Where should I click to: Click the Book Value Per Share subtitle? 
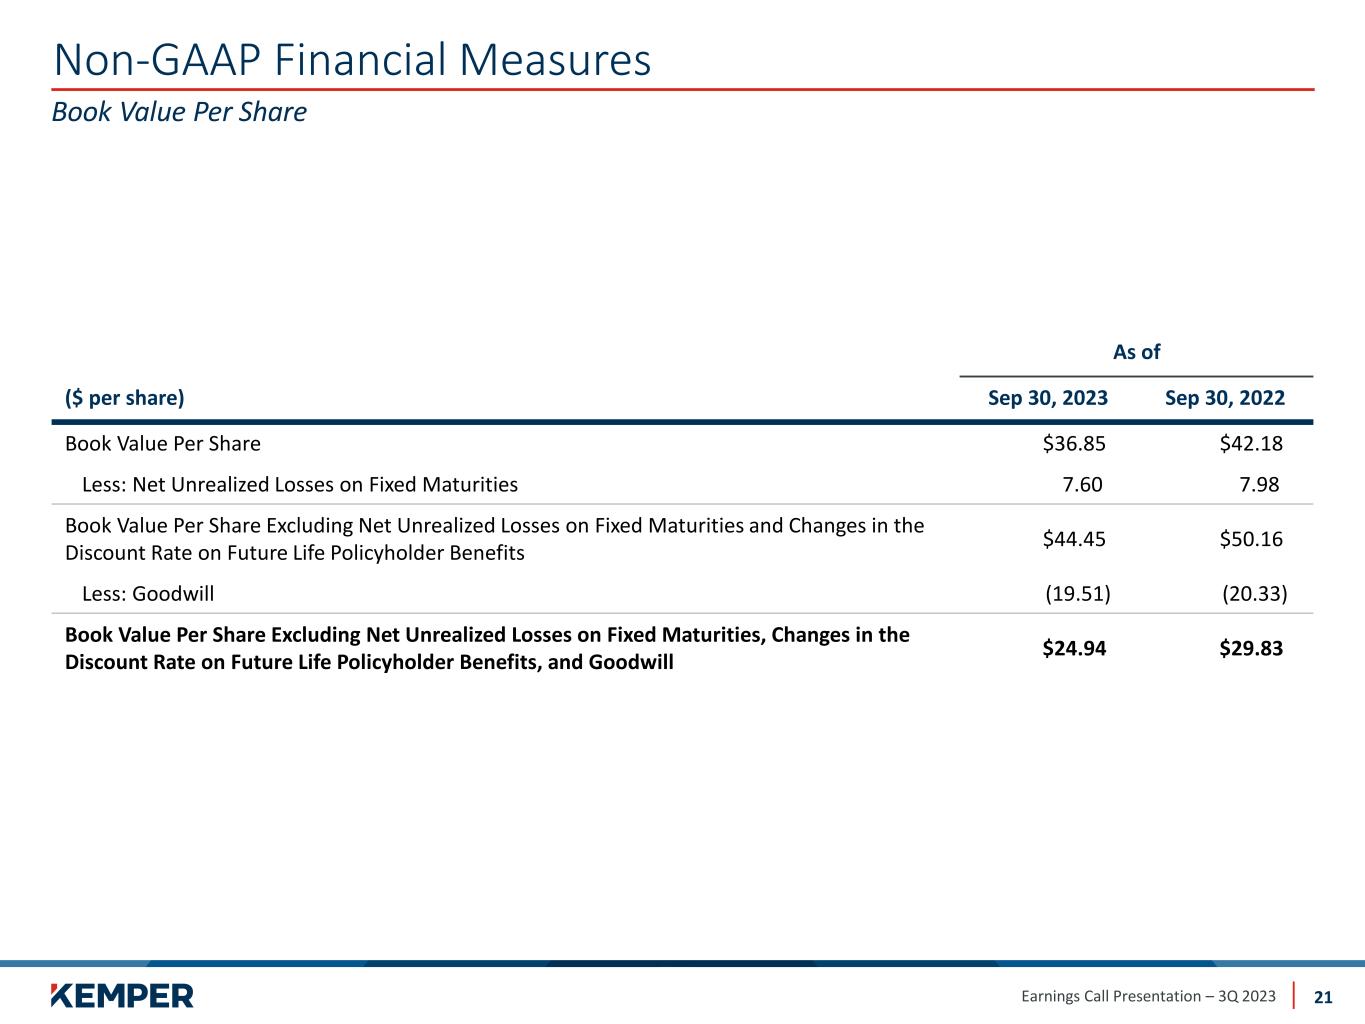[179, 112]
